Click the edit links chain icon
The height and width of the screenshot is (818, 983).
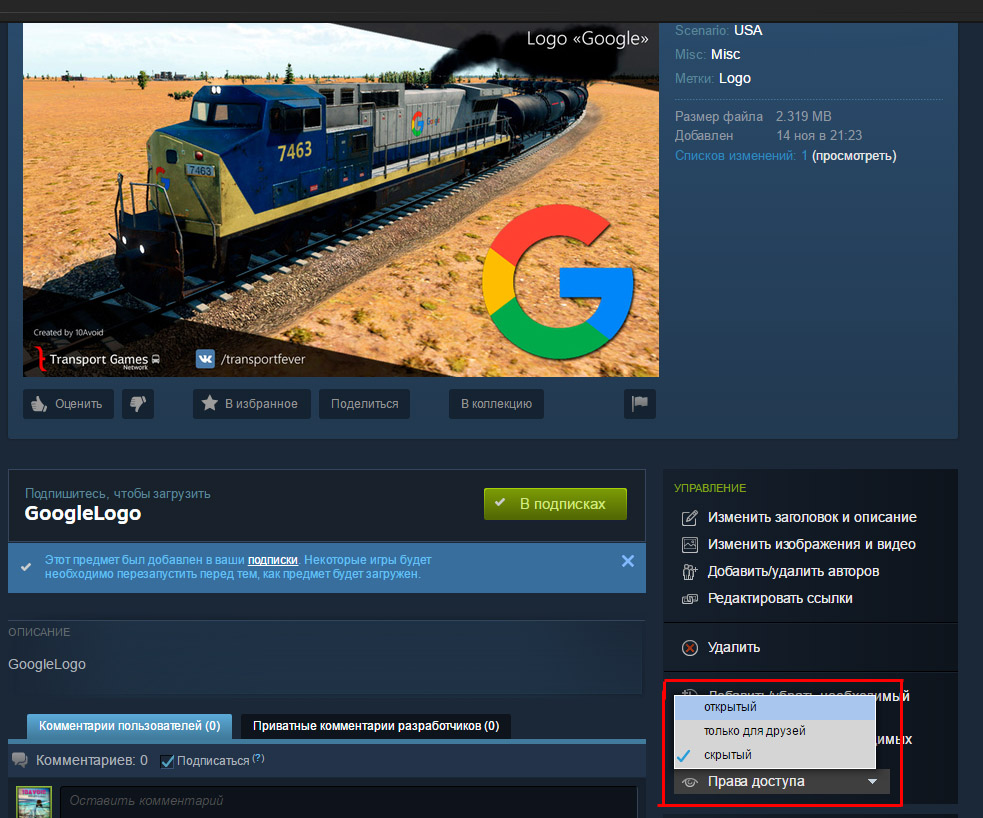pos(690,599)
